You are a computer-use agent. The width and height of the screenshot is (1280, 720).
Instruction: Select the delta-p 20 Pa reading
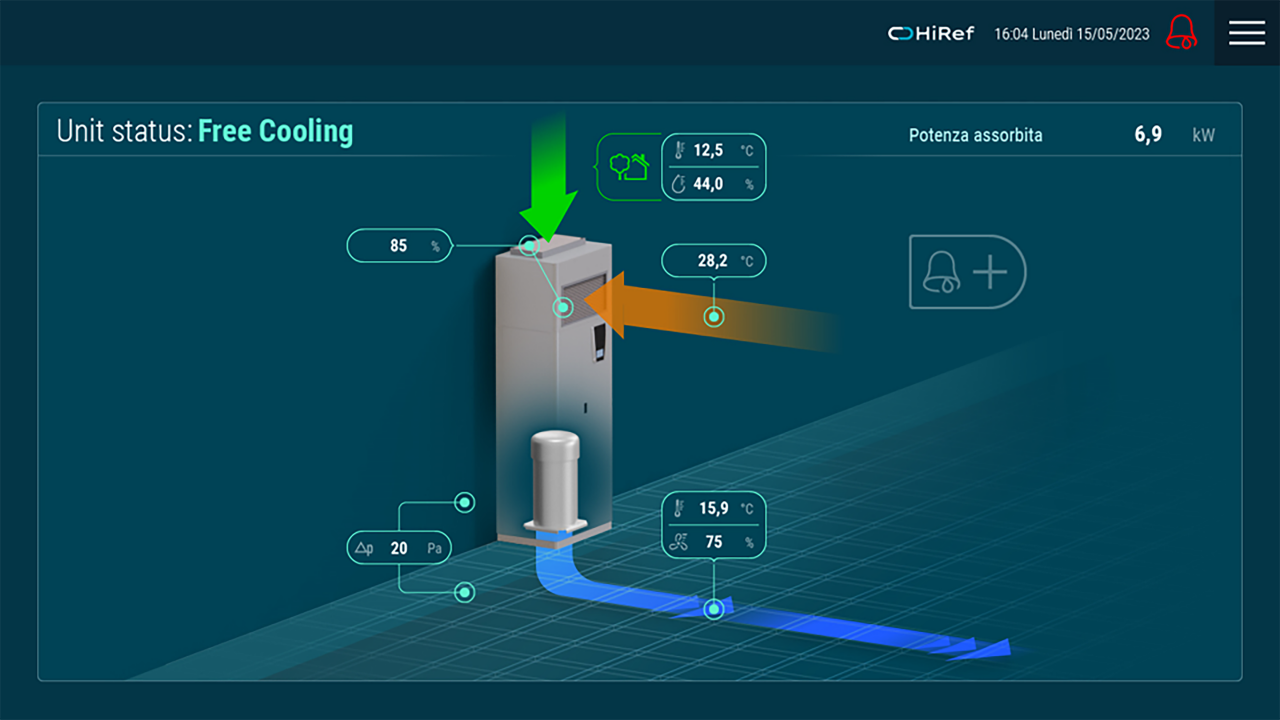pyautogui.click(x=399, y=548)
